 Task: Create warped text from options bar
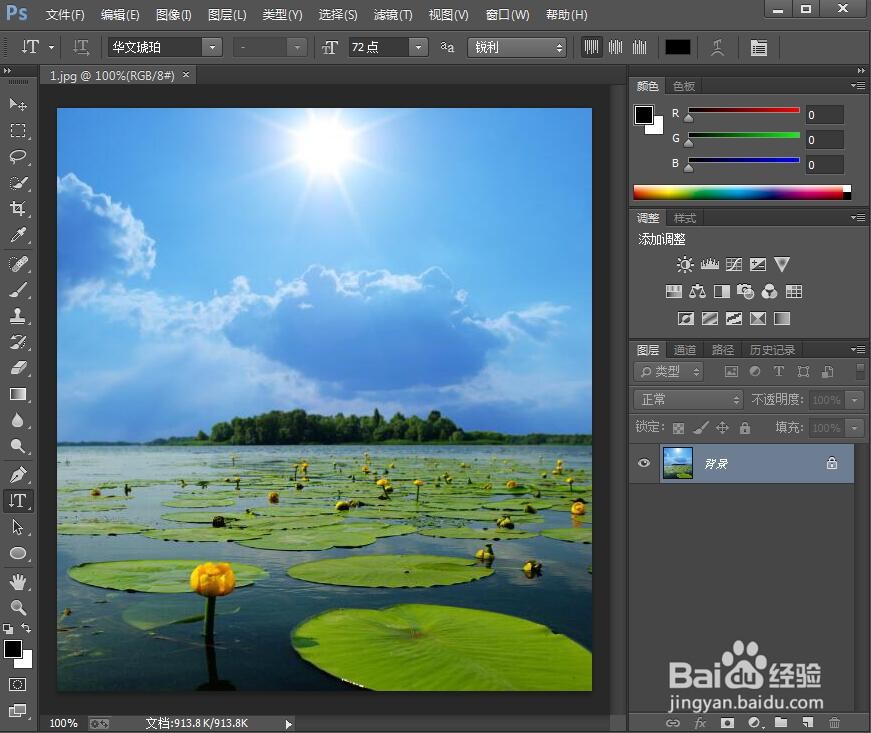pos(717,48)
